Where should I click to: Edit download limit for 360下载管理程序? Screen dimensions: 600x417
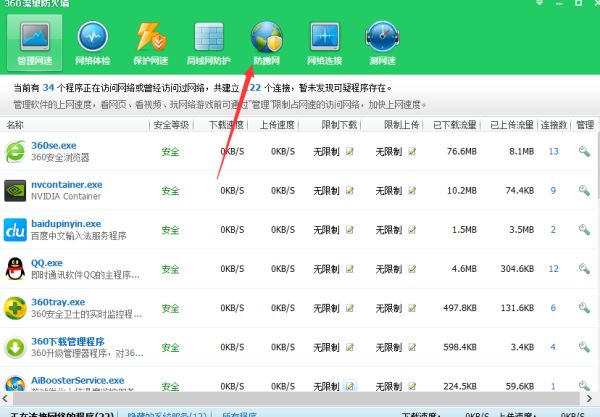click(350, 347)
